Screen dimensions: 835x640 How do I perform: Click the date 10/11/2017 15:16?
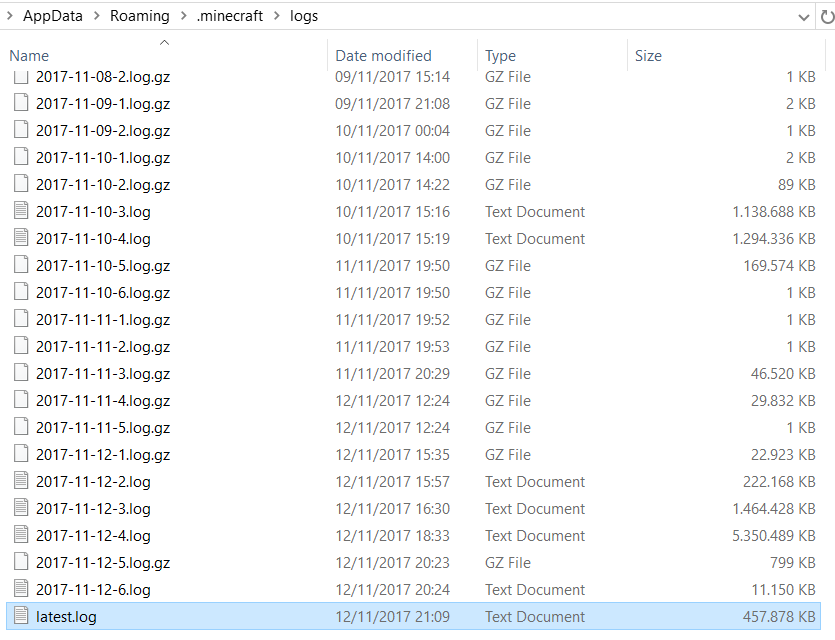tap(392, 212)
